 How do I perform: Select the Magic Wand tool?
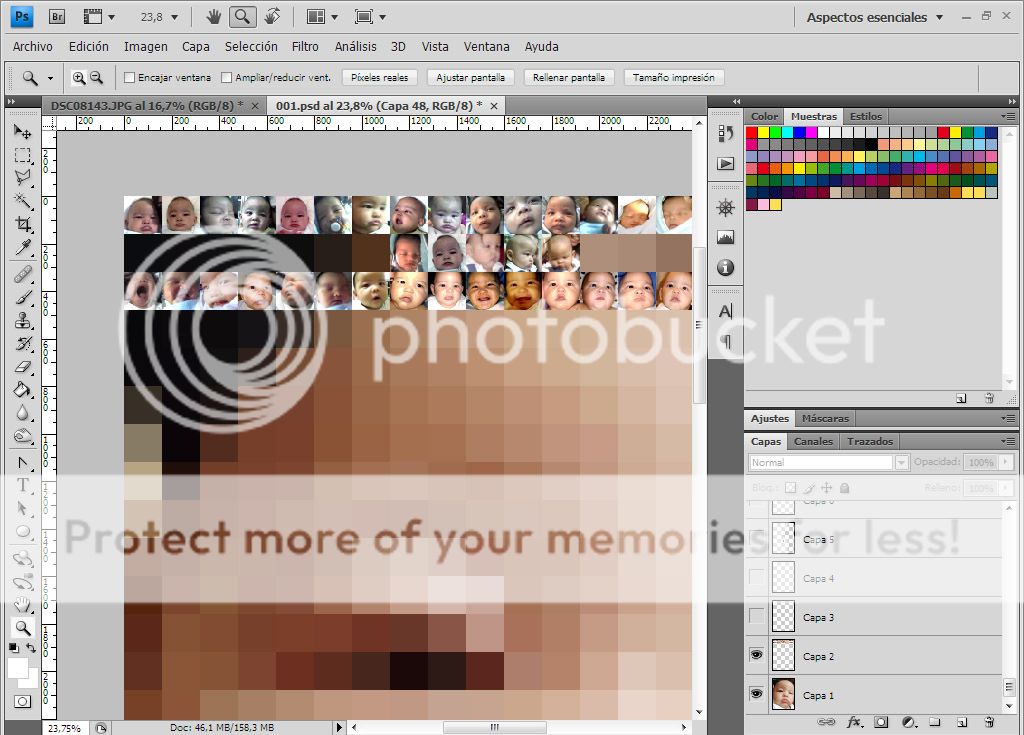[x=22, y=201]
